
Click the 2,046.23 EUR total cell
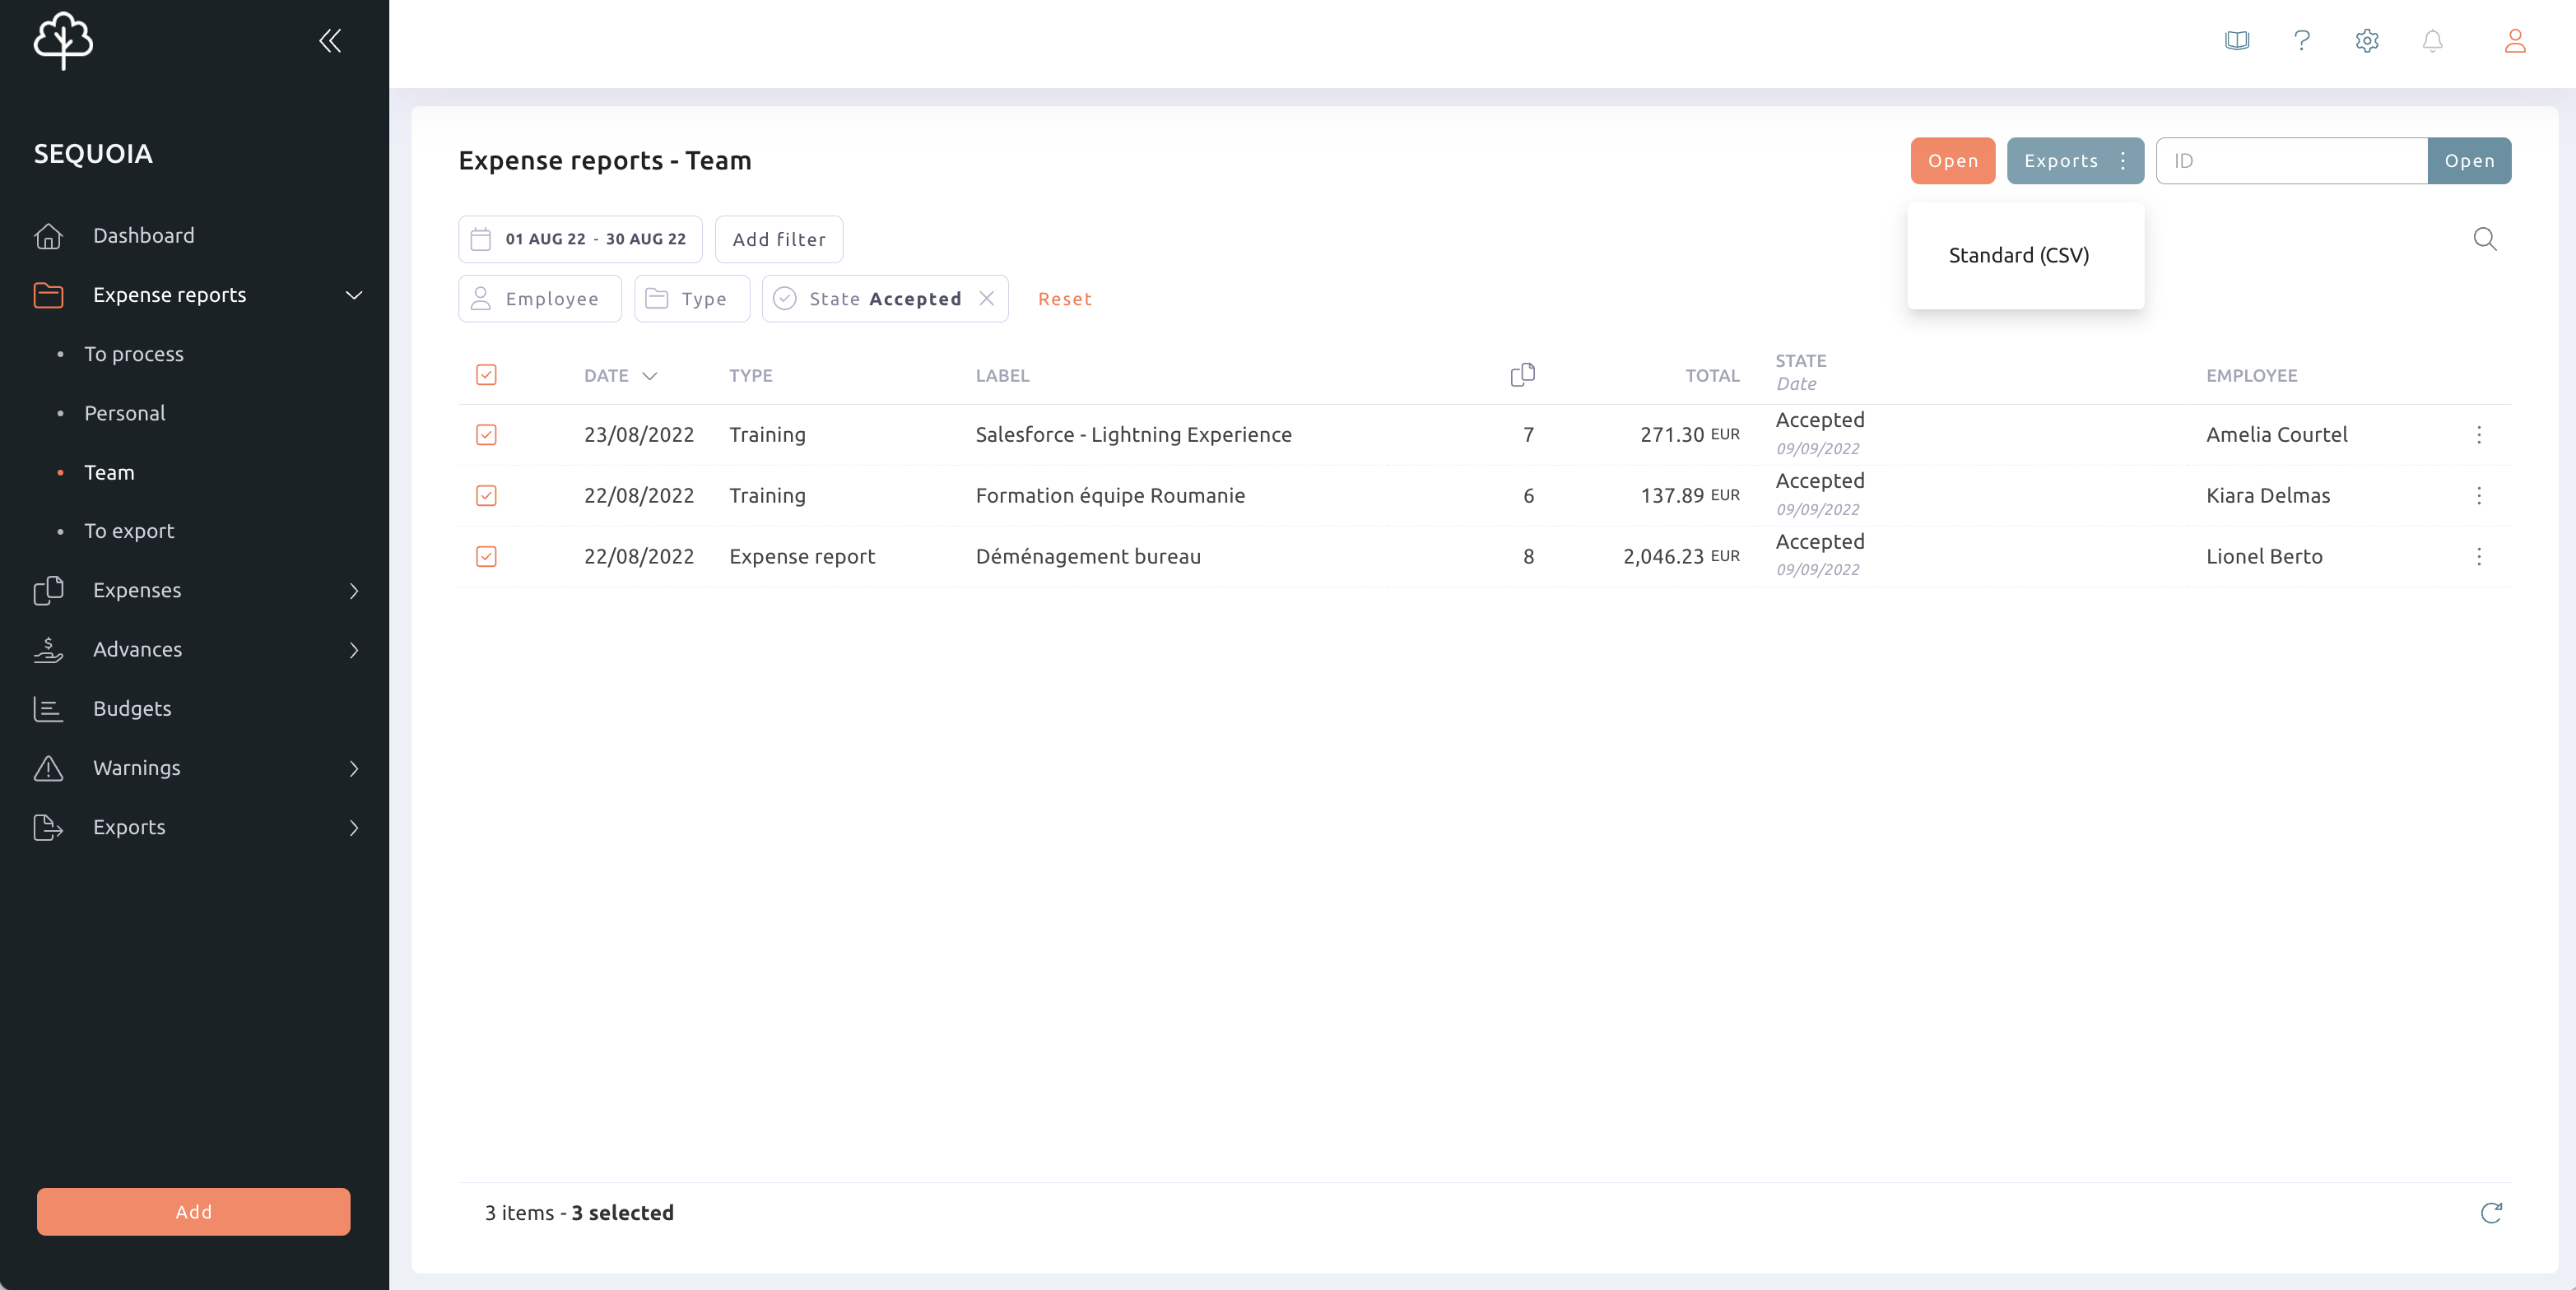(x=1681, y=557)
